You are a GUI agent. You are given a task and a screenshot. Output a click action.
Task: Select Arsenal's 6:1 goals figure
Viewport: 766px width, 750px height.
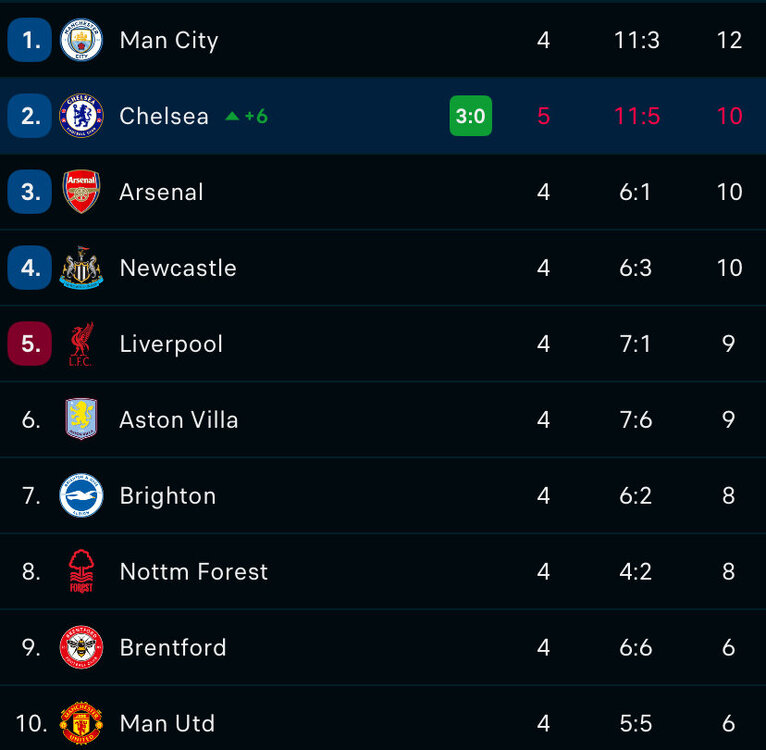tap(635, 192)
